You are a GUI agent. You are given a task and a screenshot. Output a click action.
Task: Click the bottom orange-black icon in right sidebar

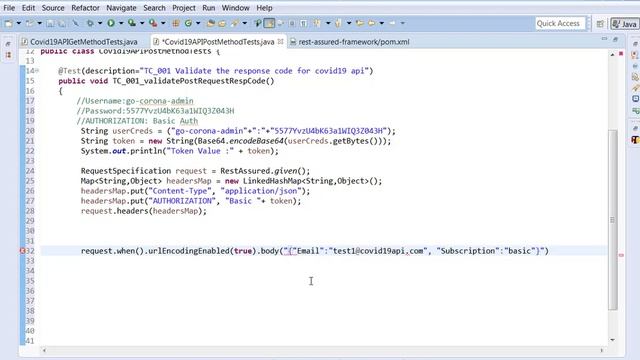tap(635, 140)
